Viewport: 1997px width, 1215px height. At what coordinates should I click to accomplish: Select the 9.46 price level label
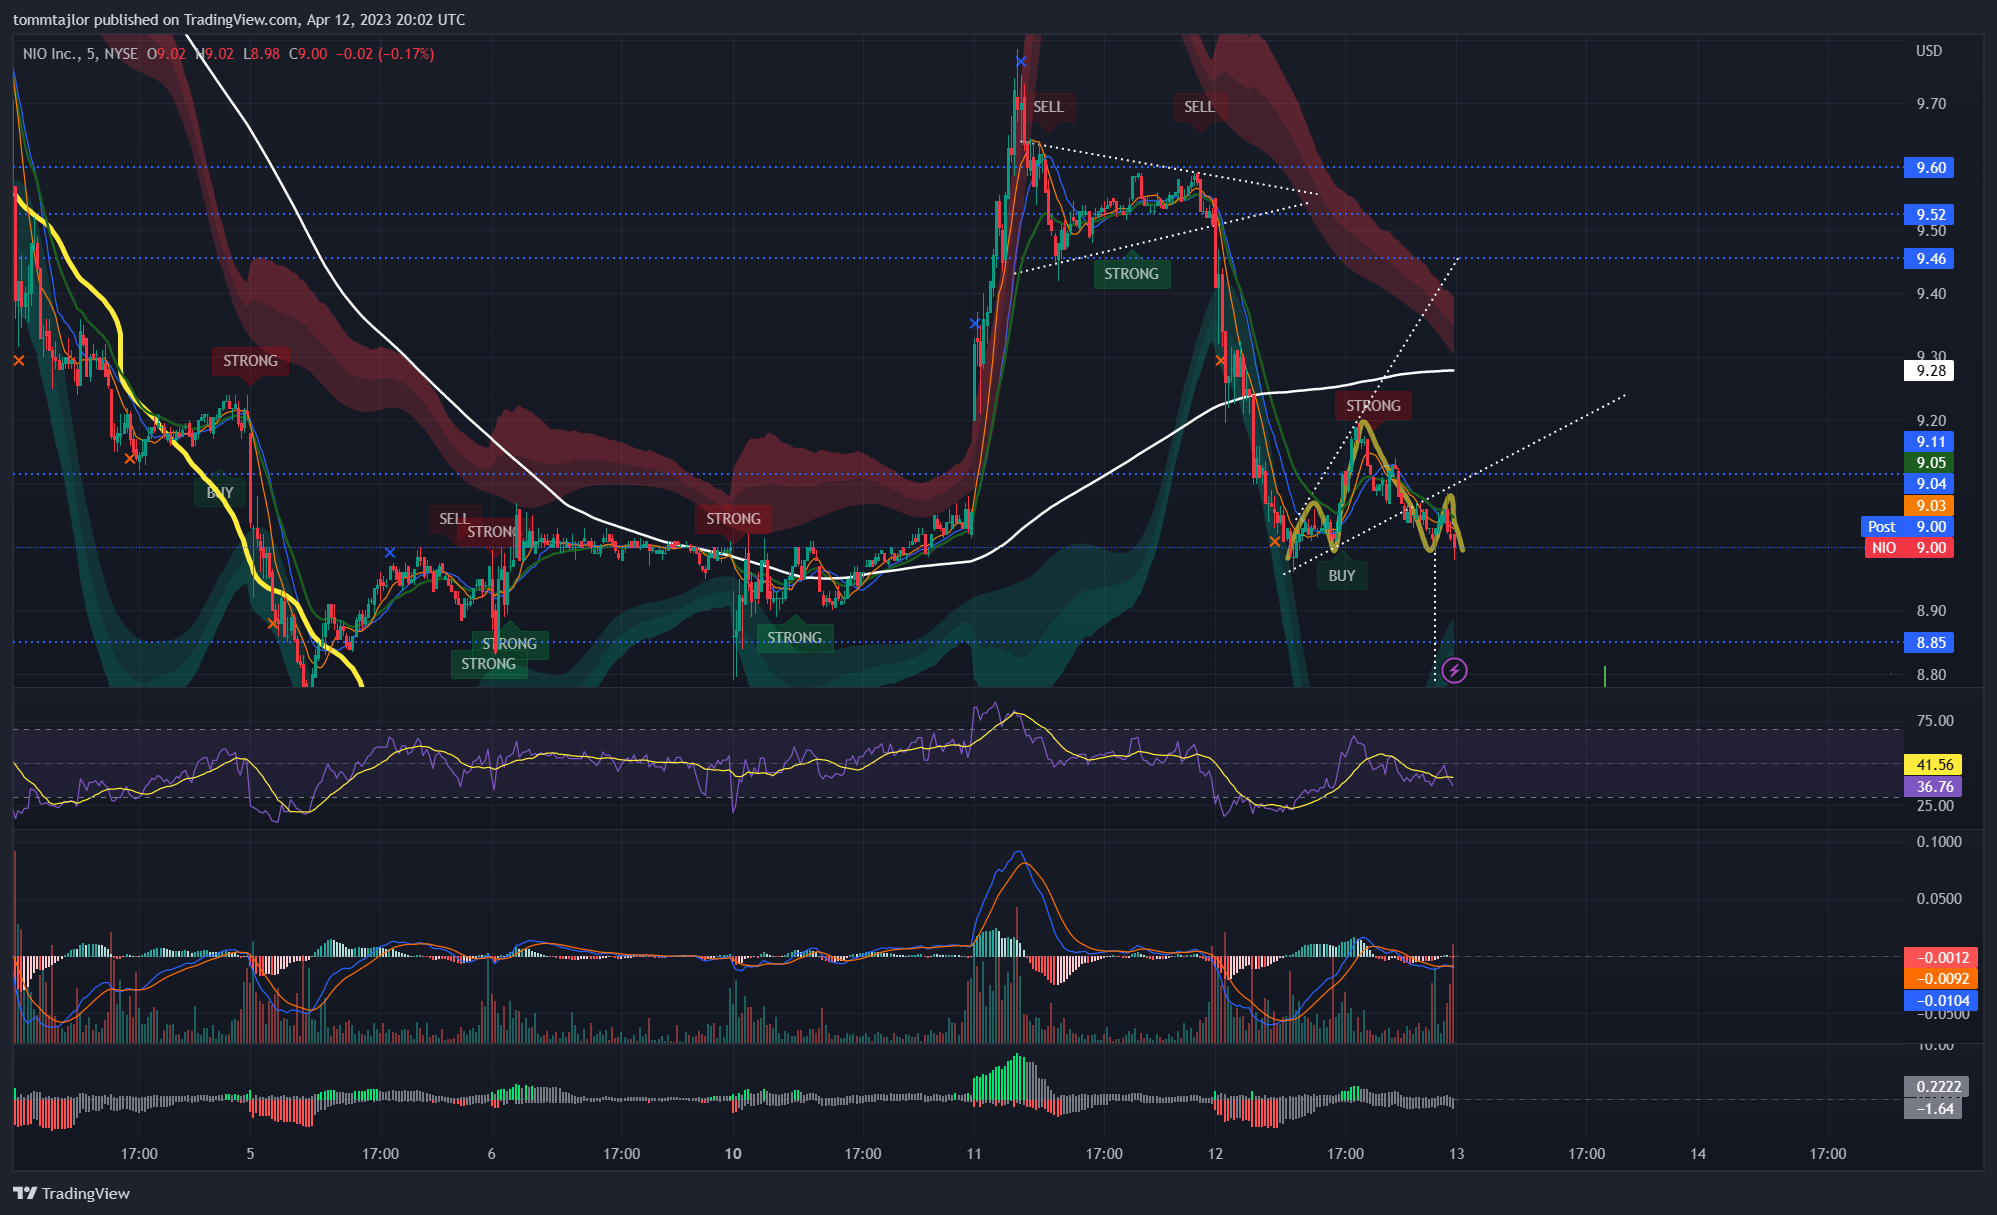1929,258
